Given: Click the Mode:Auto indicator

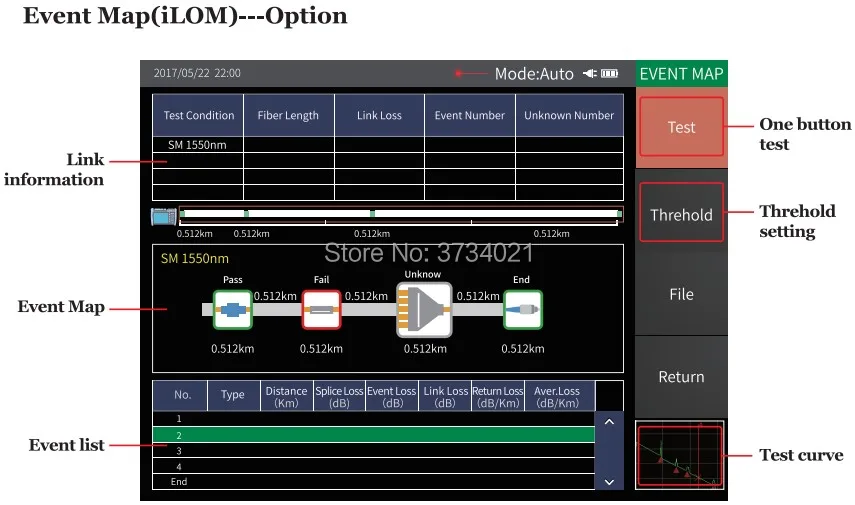Looking at the screenshot, I should [x=534, y=74].
